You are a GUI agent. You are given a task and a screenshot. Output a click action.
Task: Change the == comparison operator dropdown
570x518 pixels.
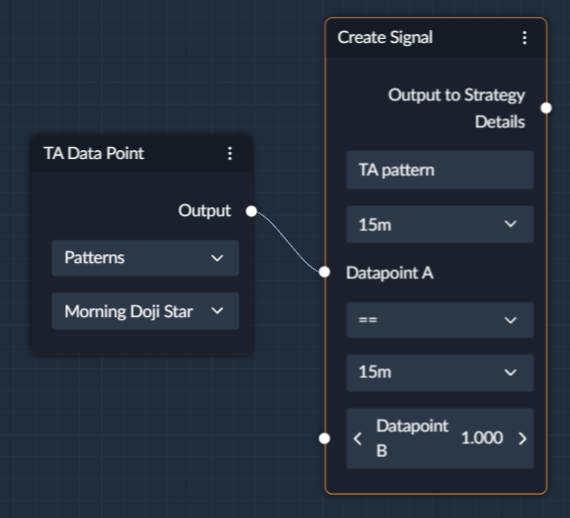pos(440,320)
